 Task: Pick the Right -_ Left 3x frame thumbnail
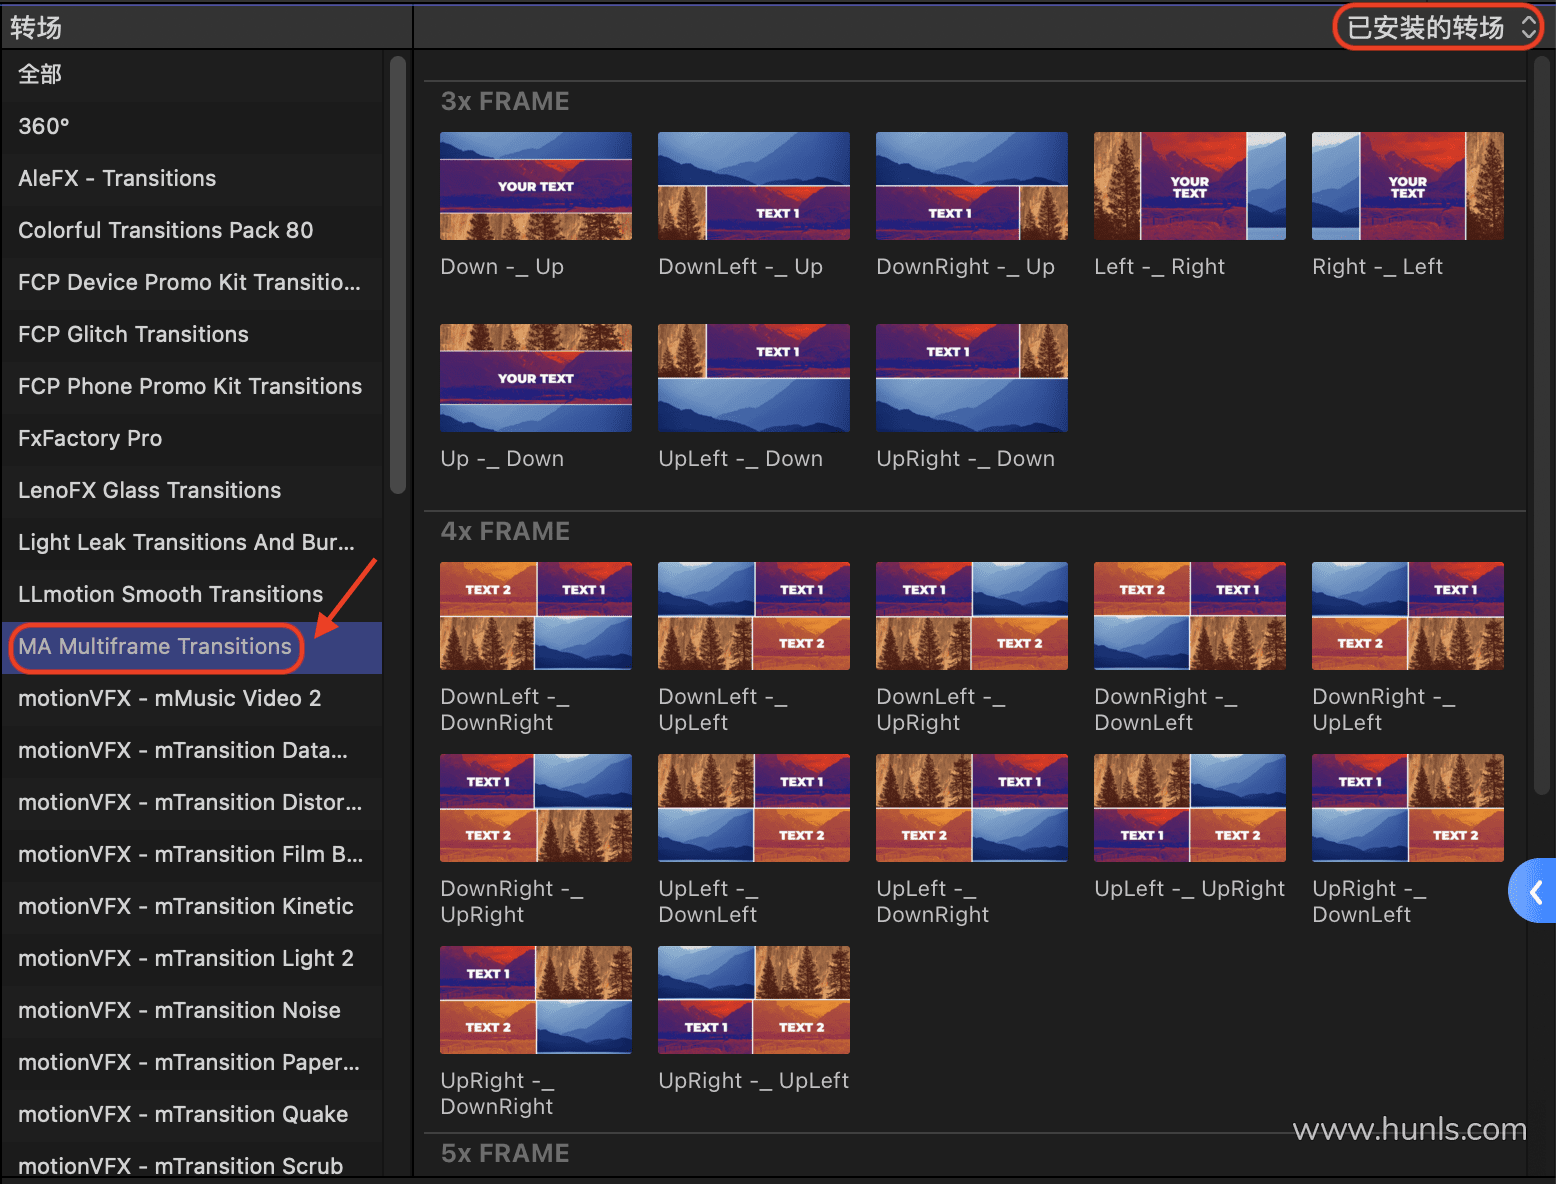pyautogui.click(x=1407, y=186)
